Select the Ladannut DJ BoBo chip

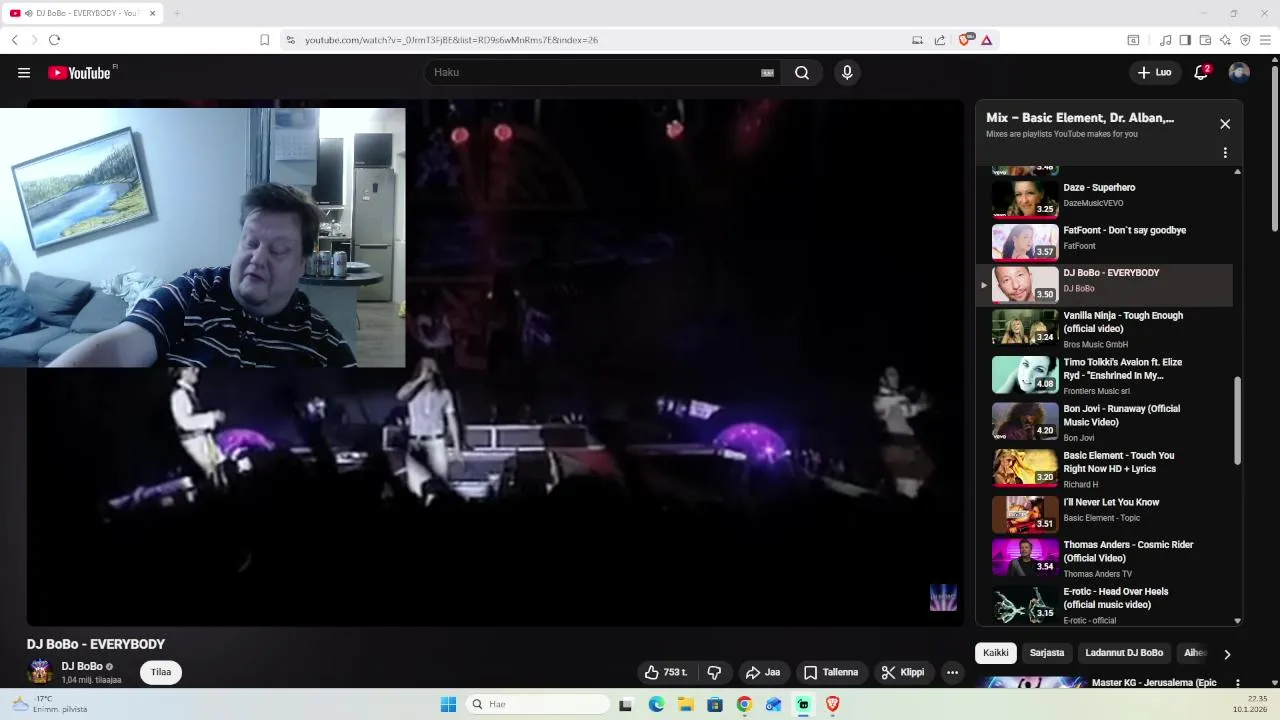pyautogui.click(x=1125, y=653)
